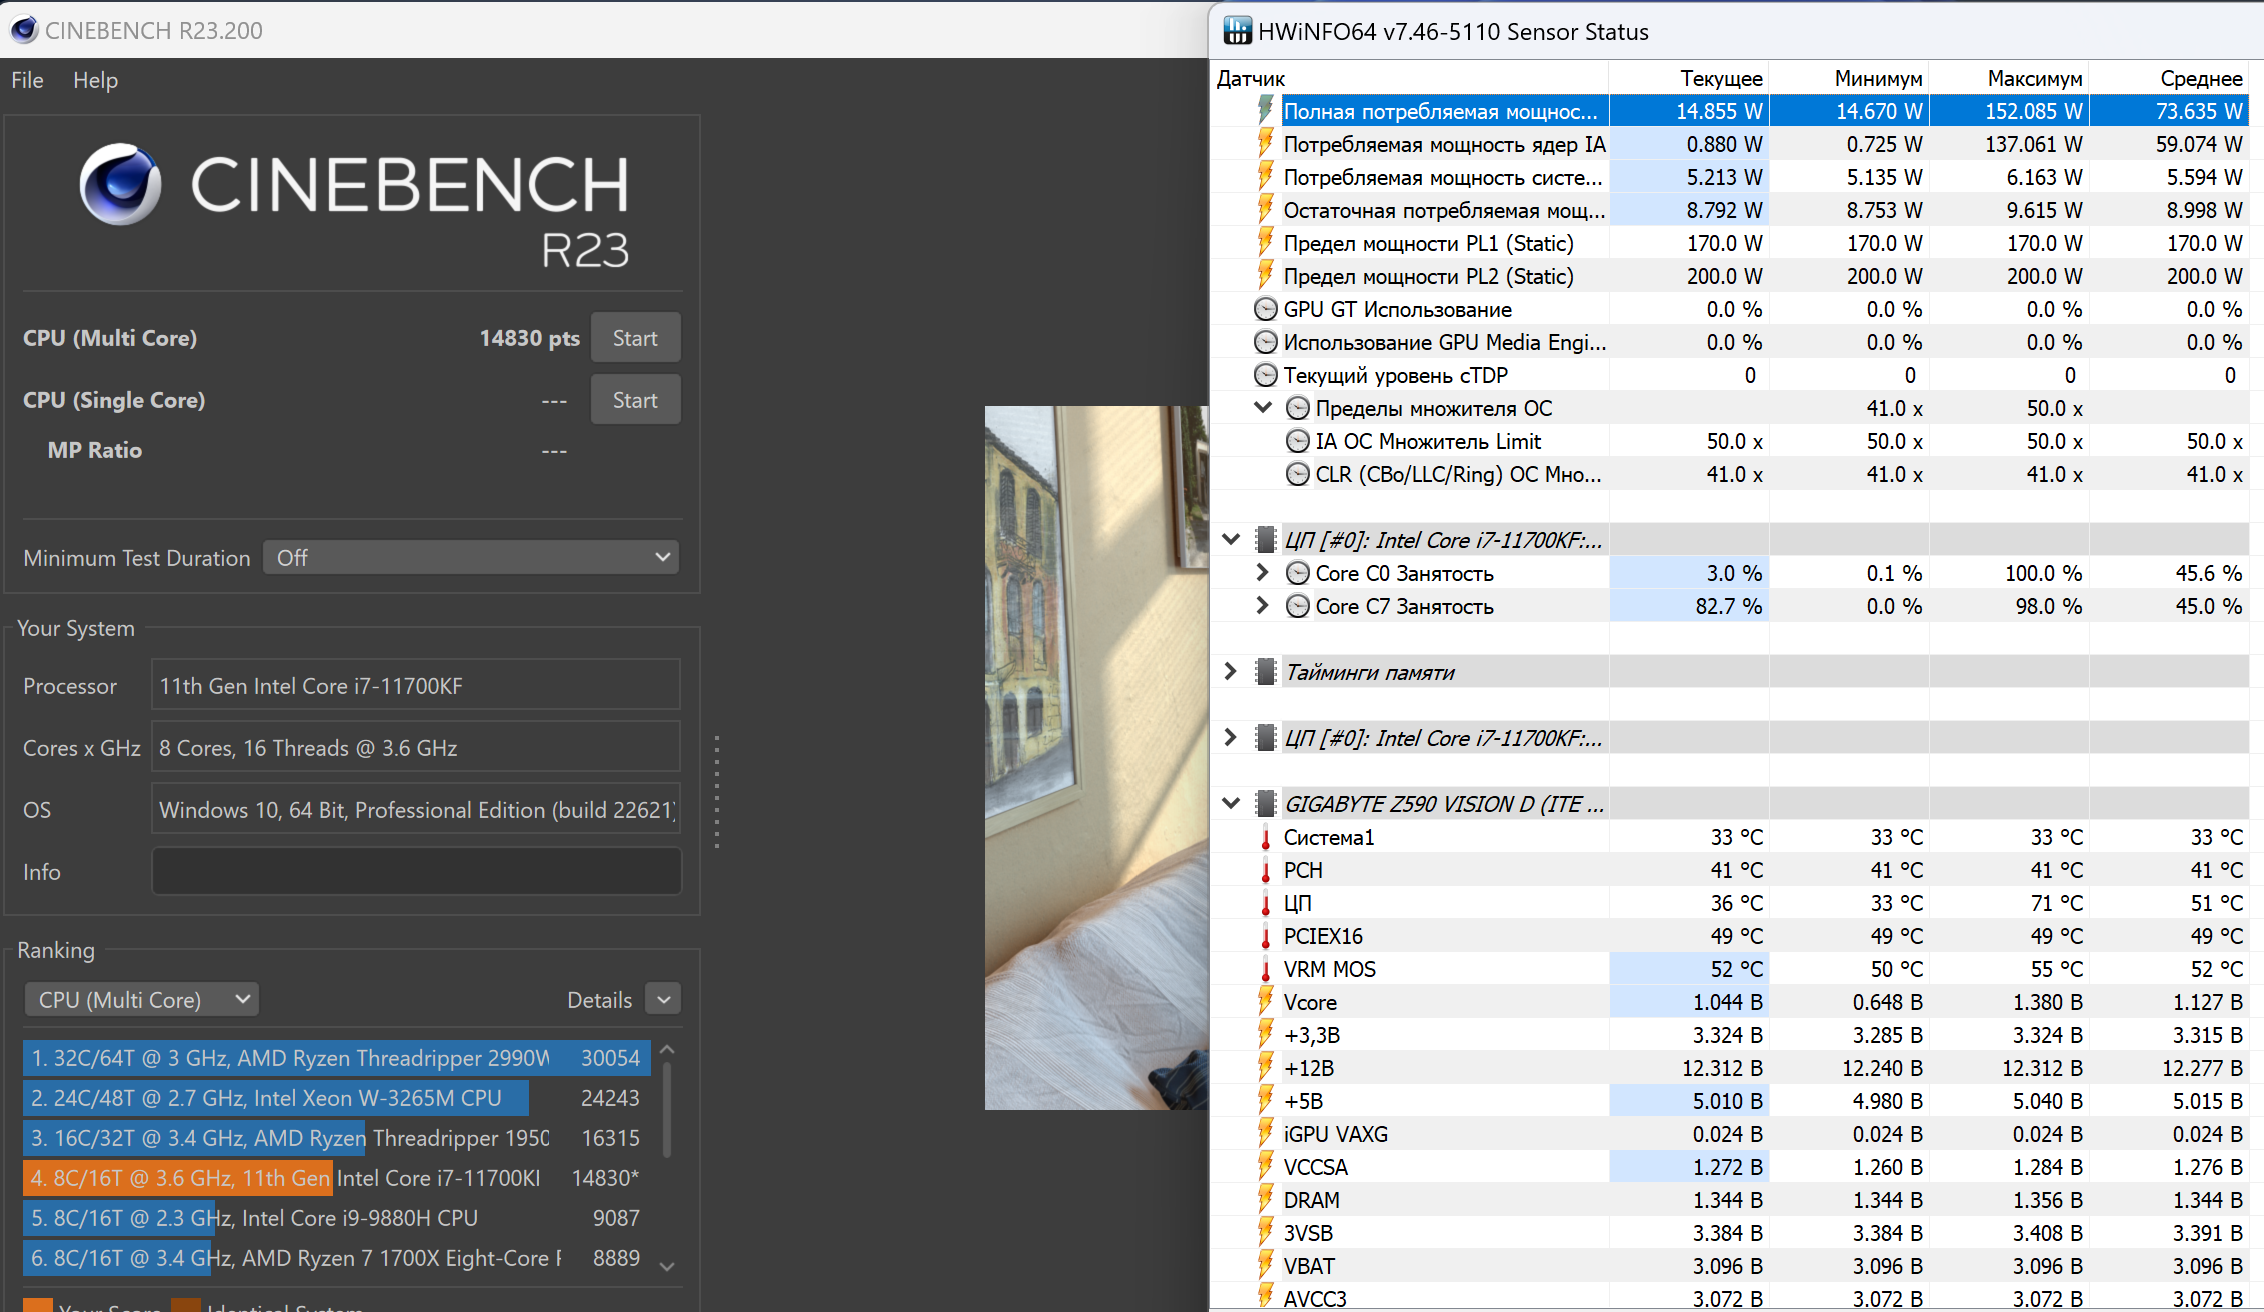Select ranking bar 11th Gen Intel Core i7-11700K
The width and height of the screenshot is (2264, 1312).
click(x=337, y=1178)
